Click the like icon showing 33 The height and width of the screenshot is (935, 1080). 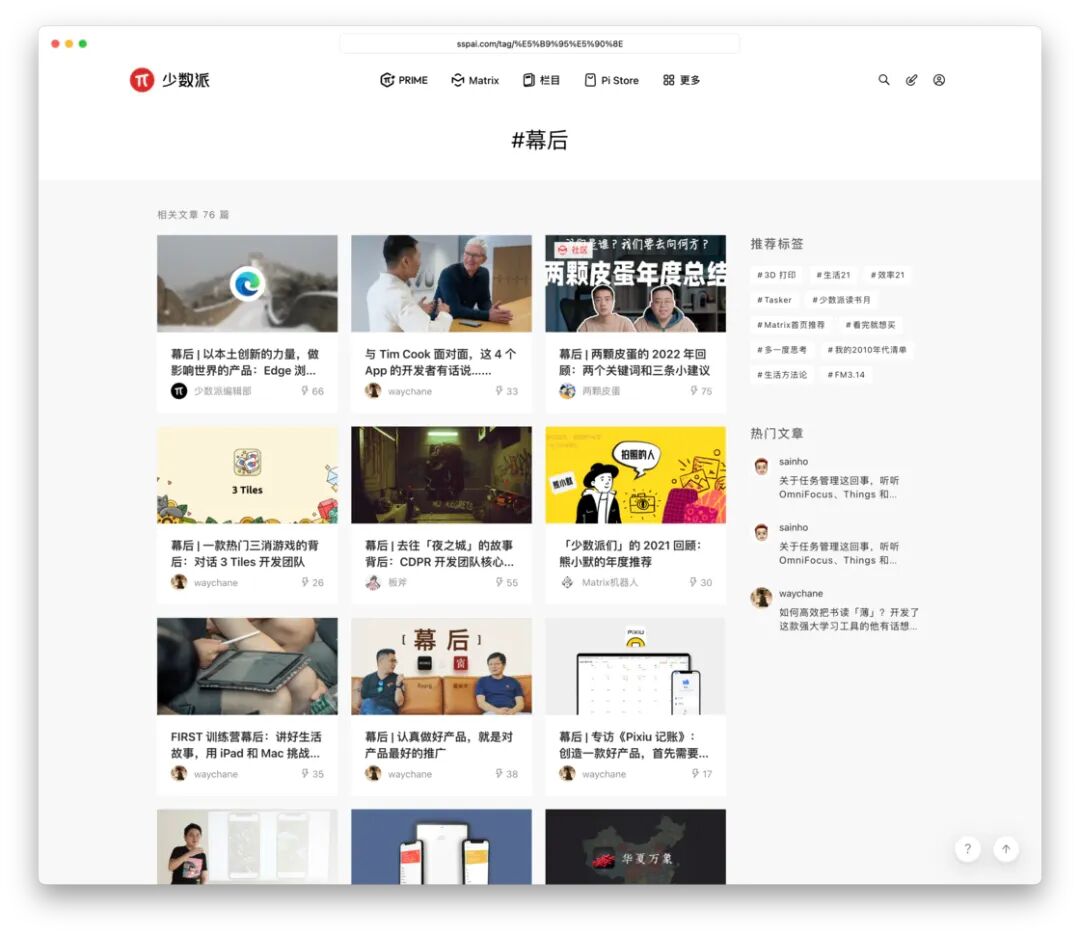point(499,391)
